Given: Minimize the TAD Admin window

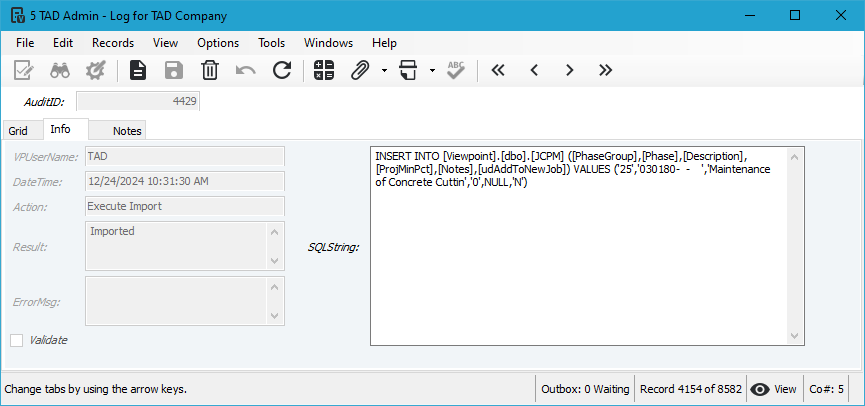Looking at the screenshot, I should pos(749,15).
